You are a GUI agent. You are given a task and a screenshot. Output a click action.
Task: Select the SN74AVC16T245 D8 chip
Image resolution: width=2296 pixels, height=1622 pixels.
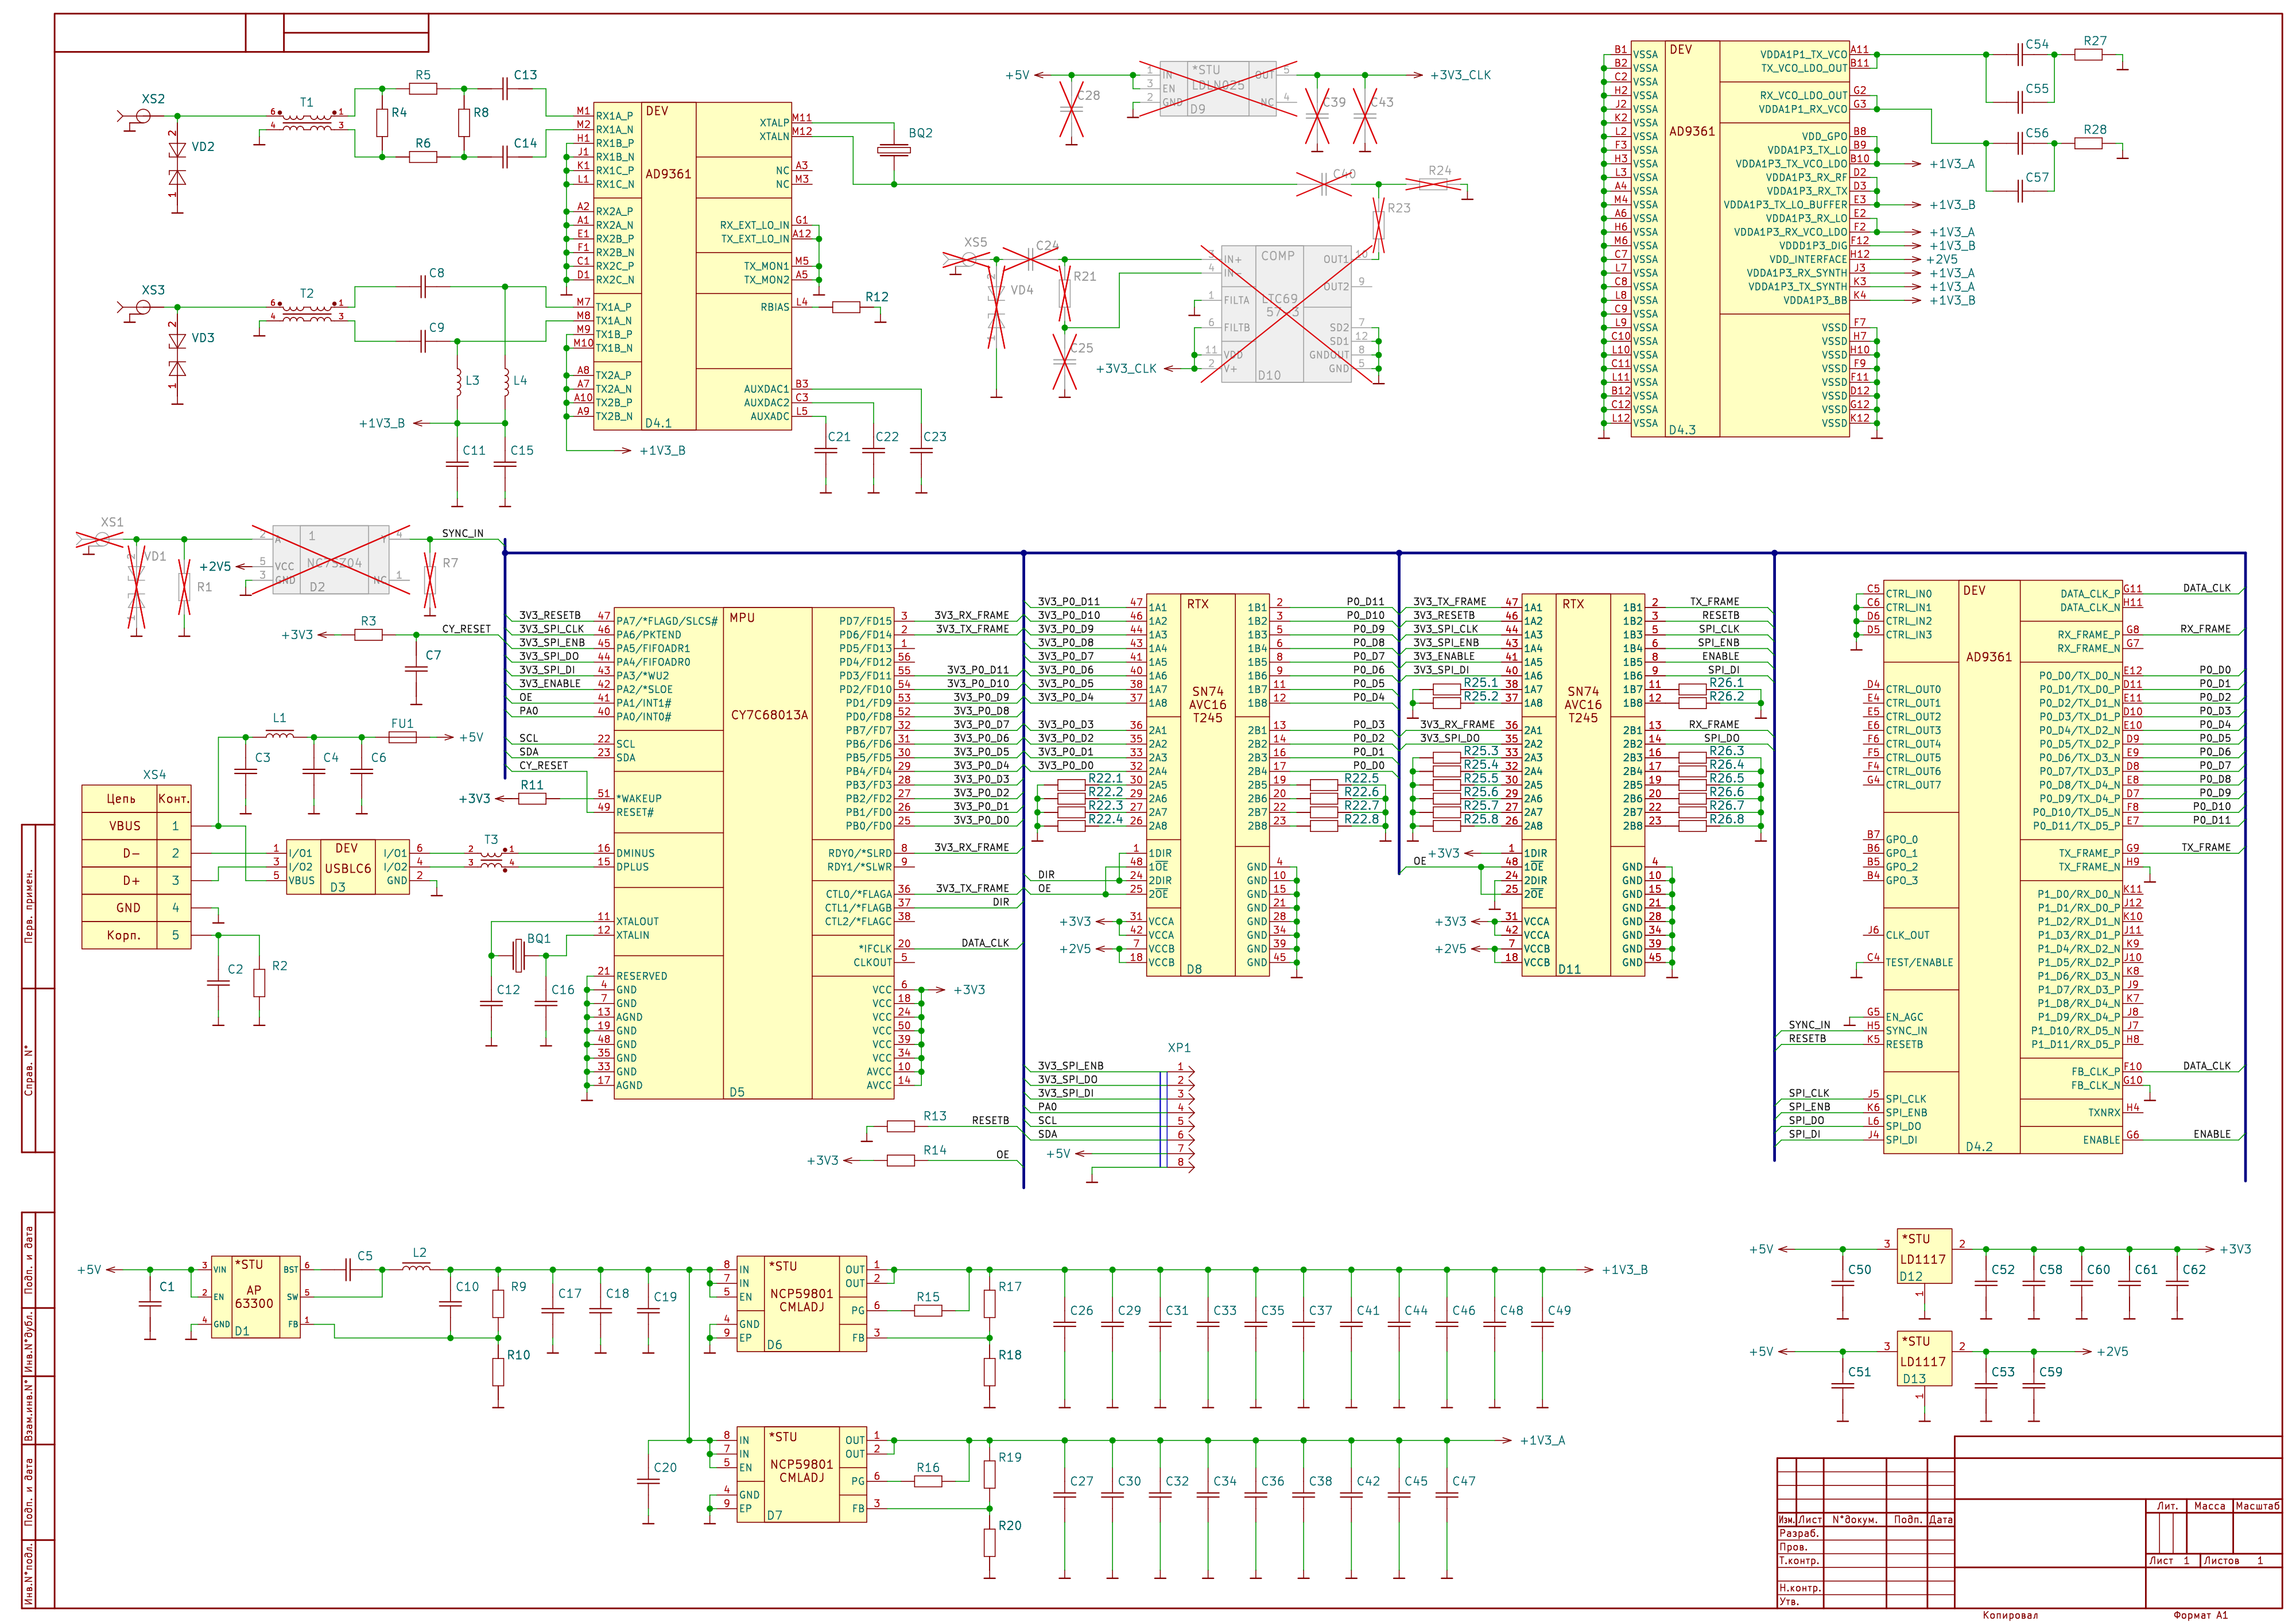[1207, 785]
